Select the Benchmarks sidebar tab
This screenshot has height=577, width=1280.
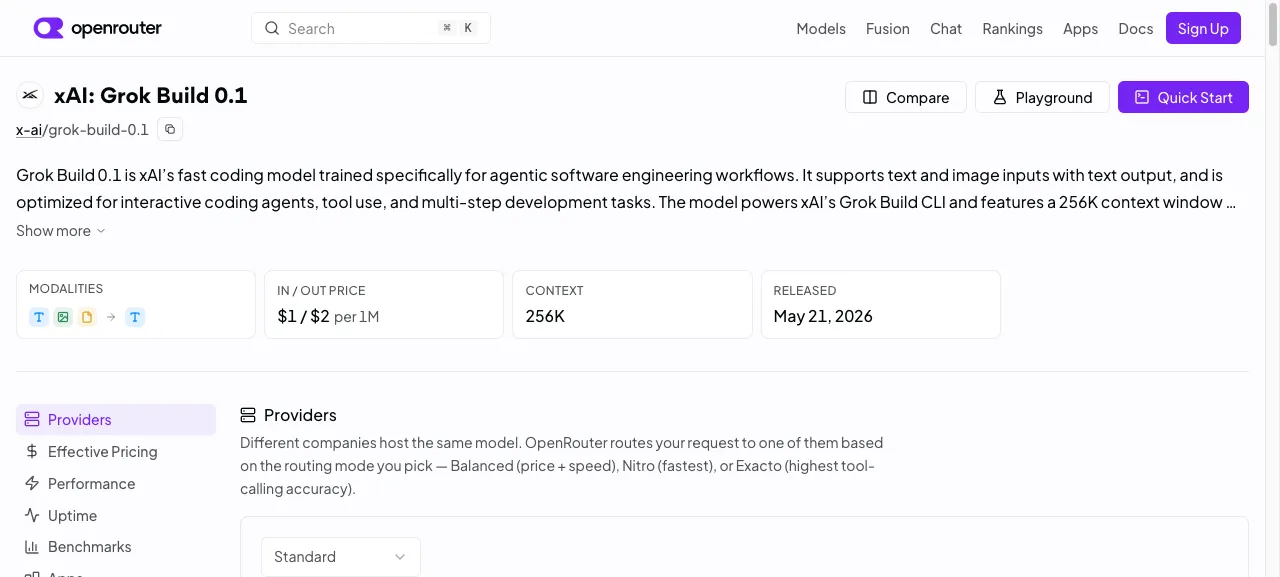[x=116, y=547]
